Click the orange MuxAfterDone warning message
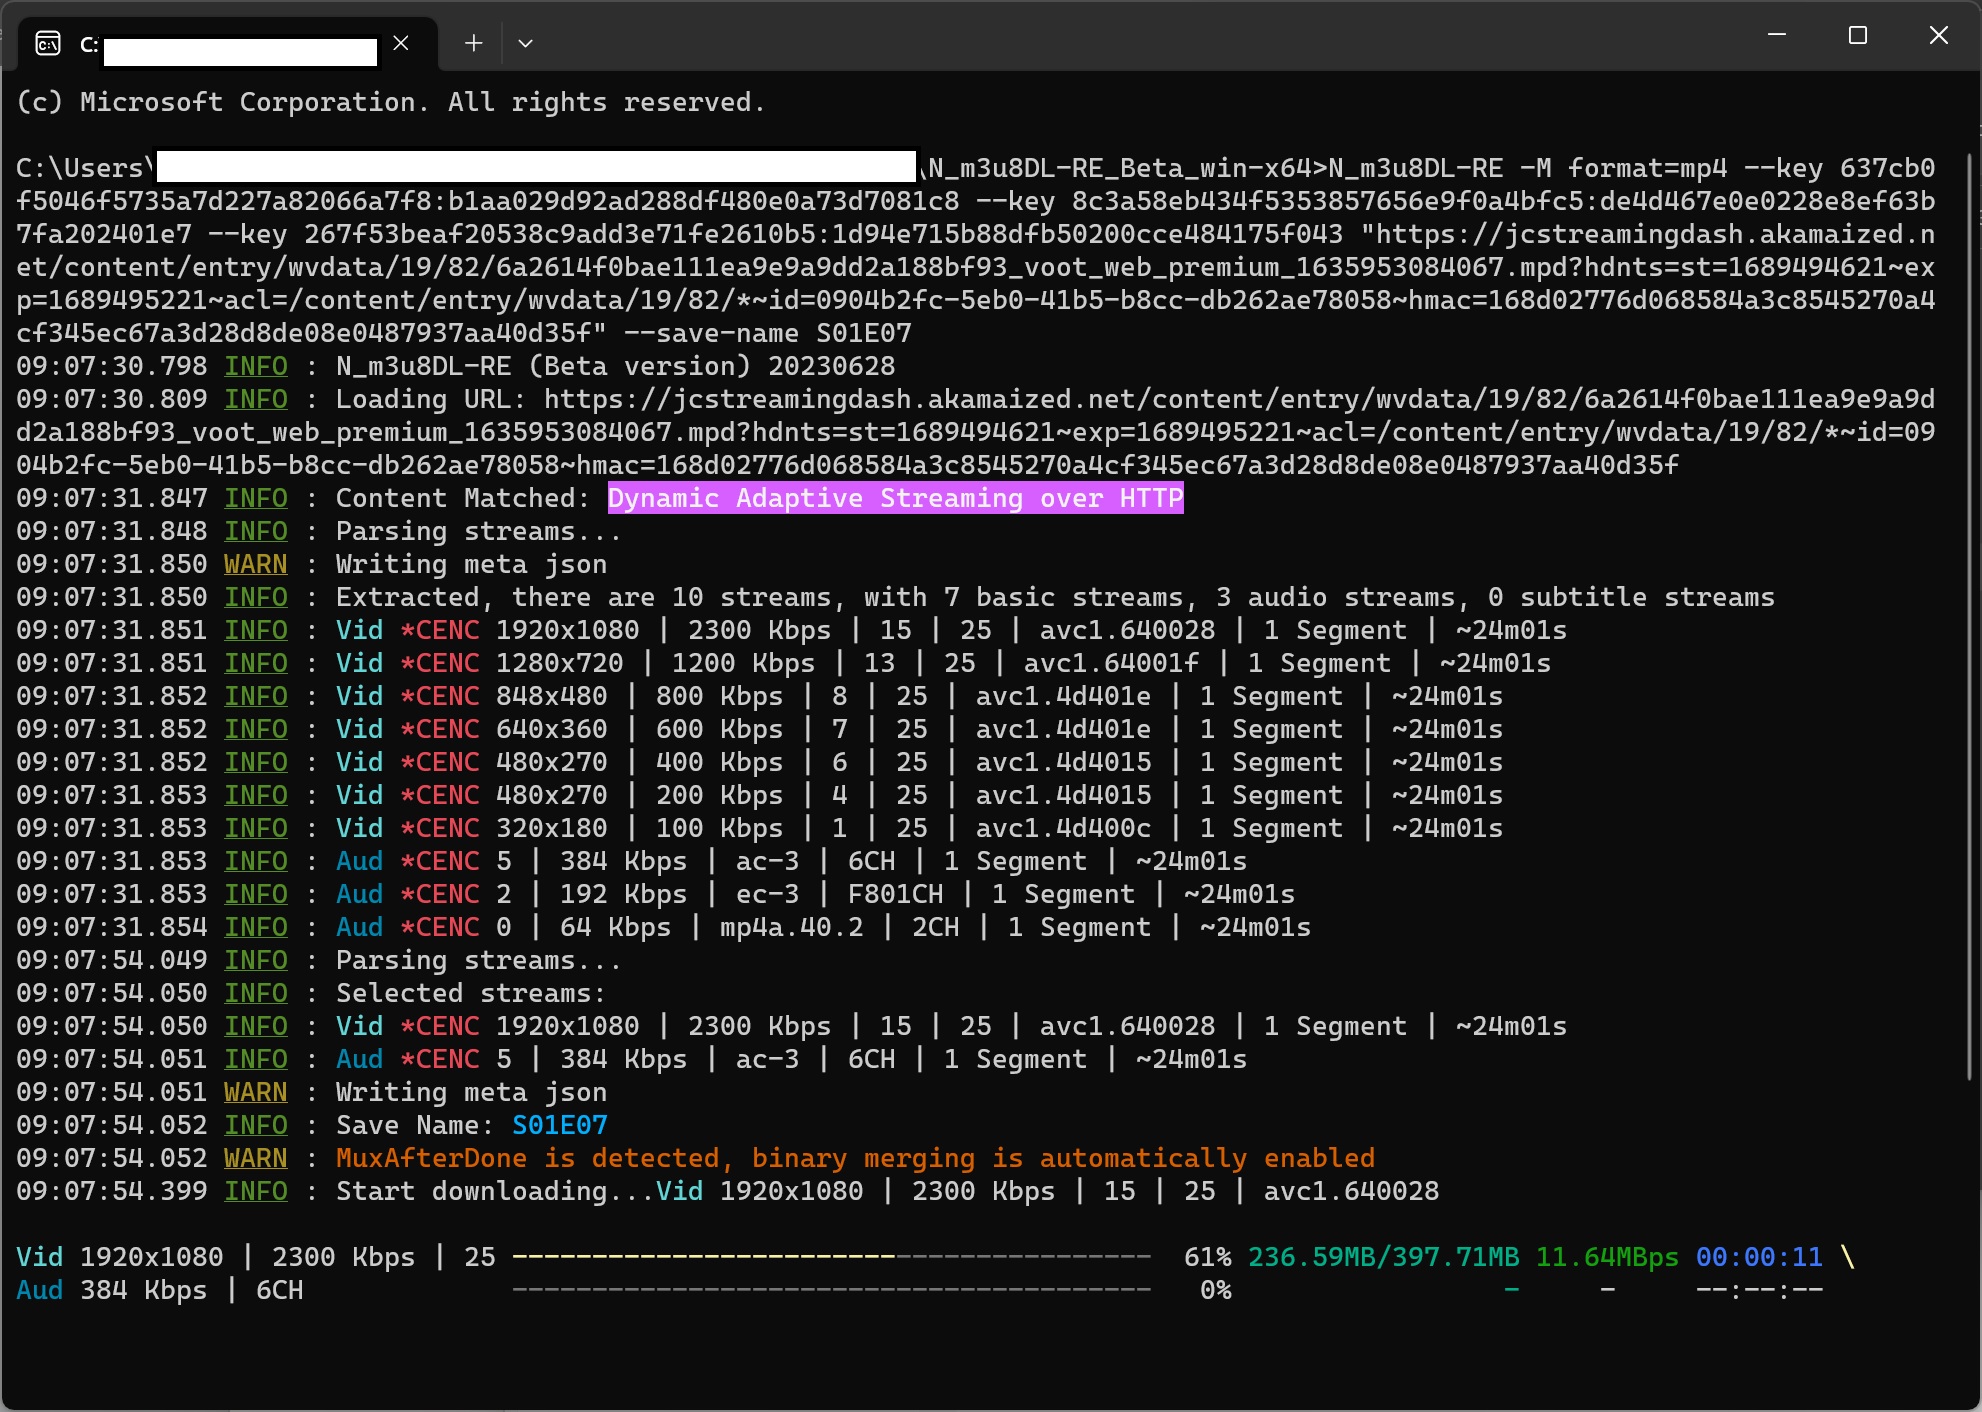Viewport: 1982px width, 1412px height. 855,1158
